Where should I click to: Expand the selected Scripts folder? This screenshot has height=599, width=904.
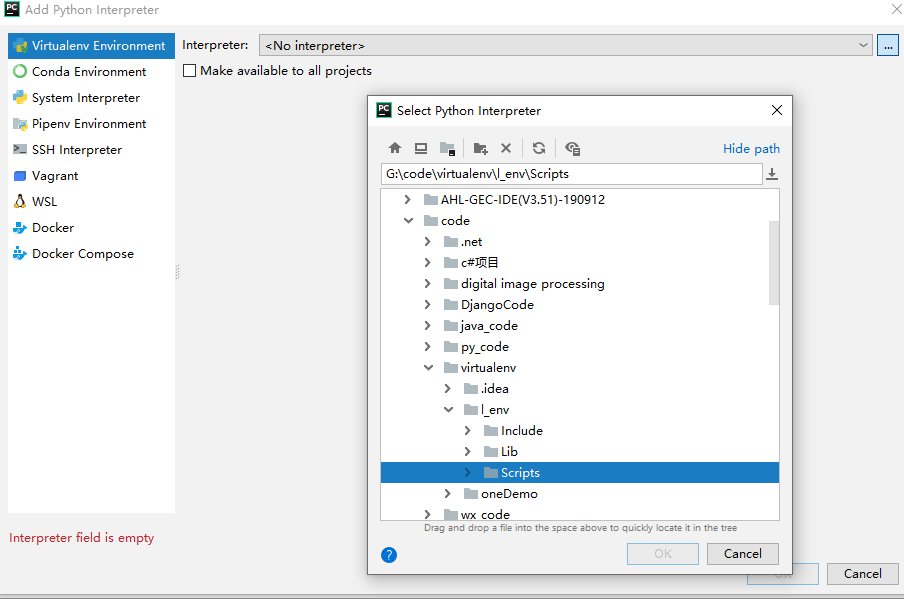pos(468,473)
